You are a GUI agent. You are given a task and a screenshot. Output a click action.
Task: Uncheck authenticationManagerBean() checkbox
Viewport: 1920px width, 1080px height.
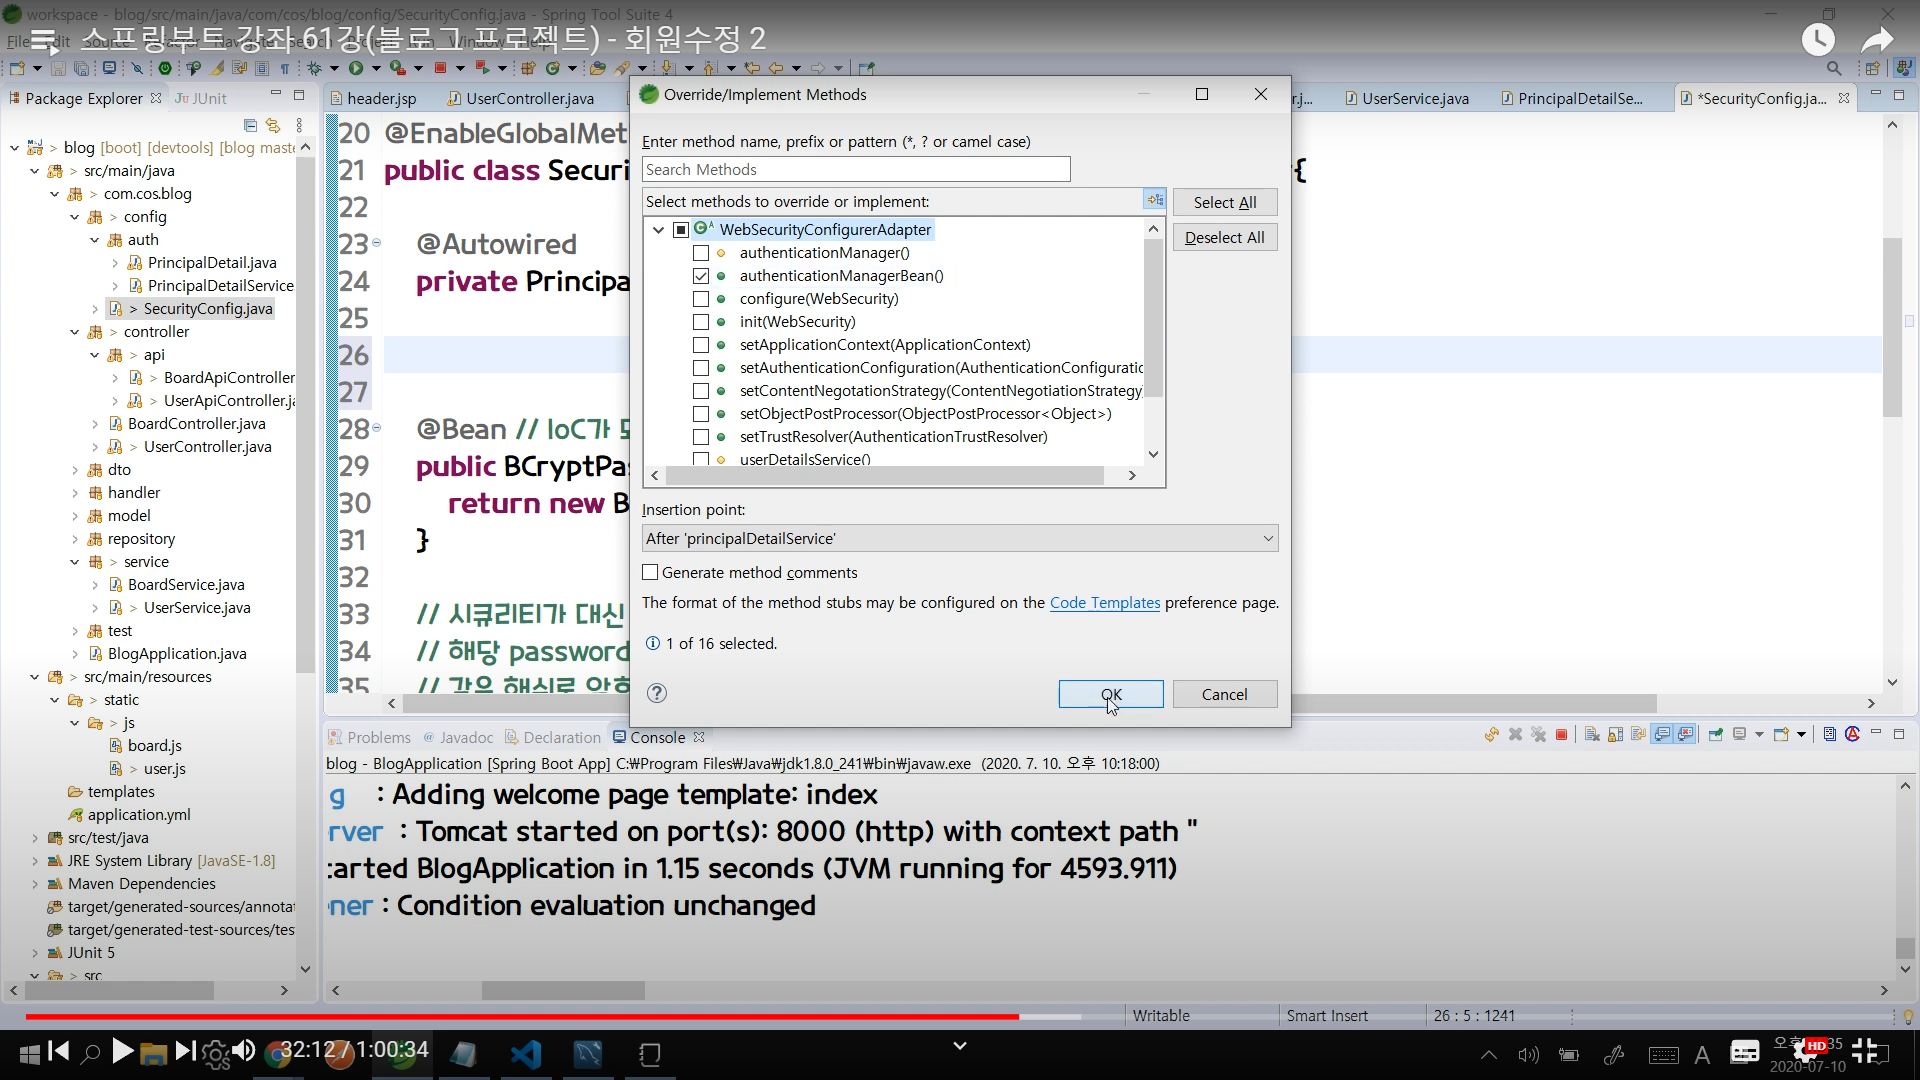tap(701, 276)
